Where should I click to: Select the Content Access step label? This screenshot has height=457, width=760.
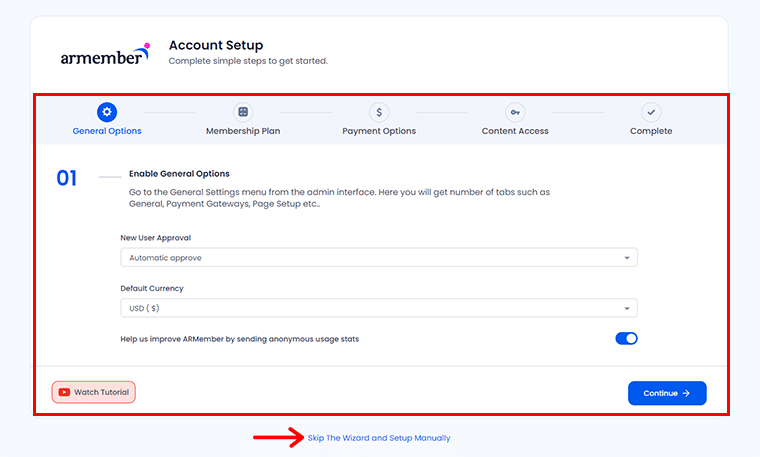[515, 131]
